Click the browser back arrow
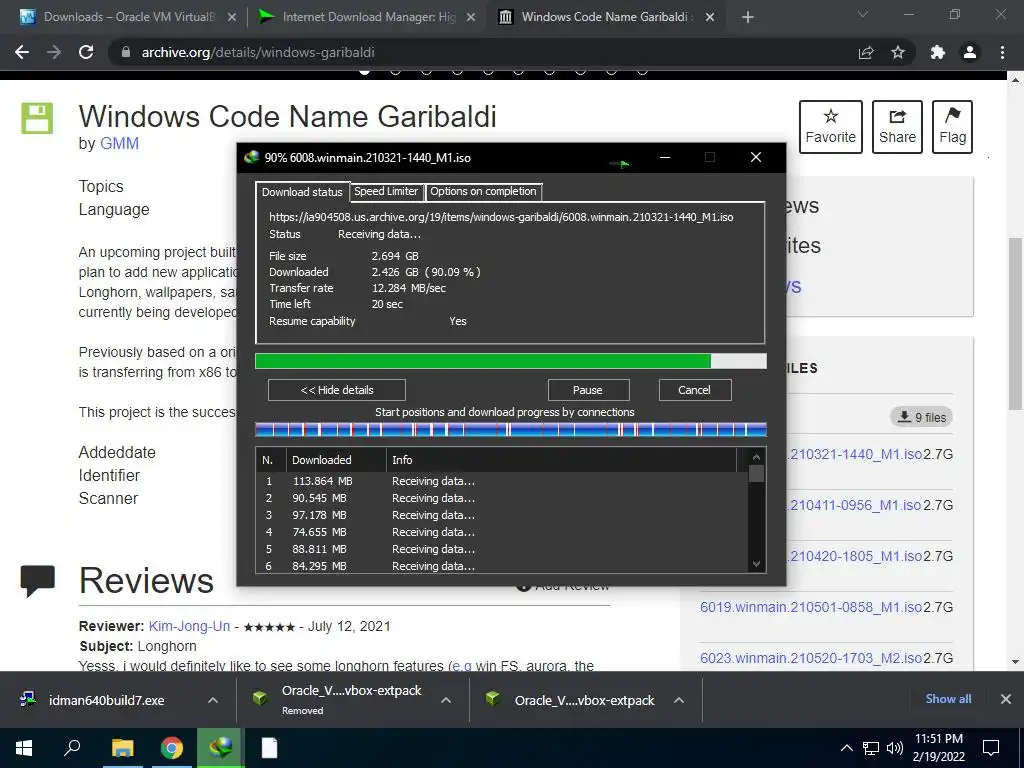 click(x=22, y=52)
